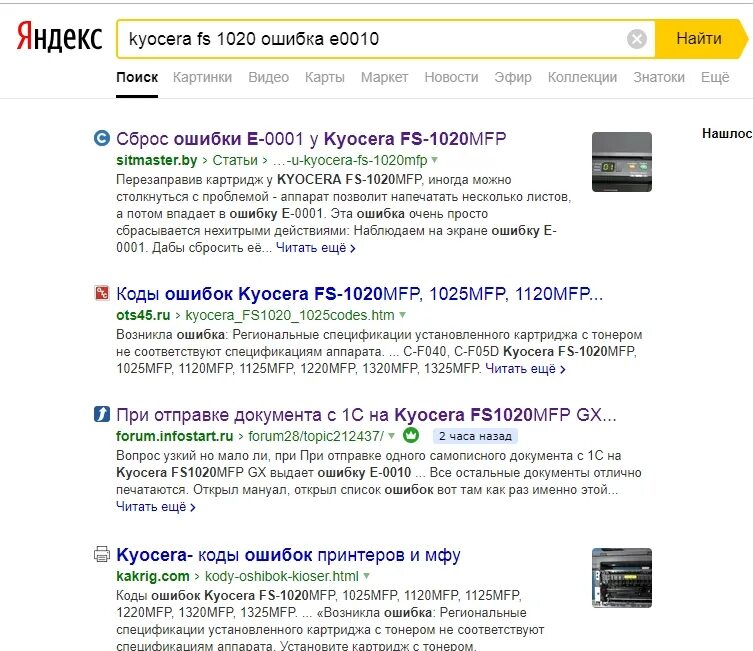This screenshot has width=753, height=651.
Task: Open the forum.infostart.ru domain link
Action: tap(175, 436)
